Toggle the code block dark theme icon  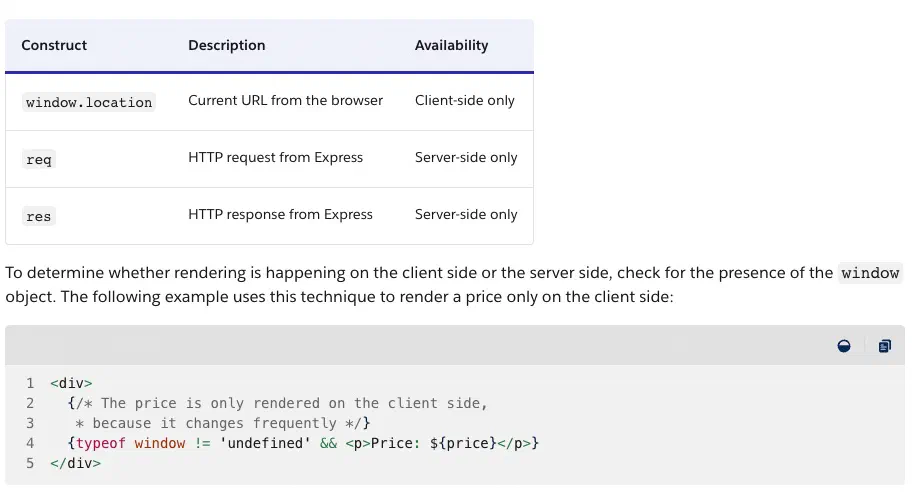tap(843, 346)
